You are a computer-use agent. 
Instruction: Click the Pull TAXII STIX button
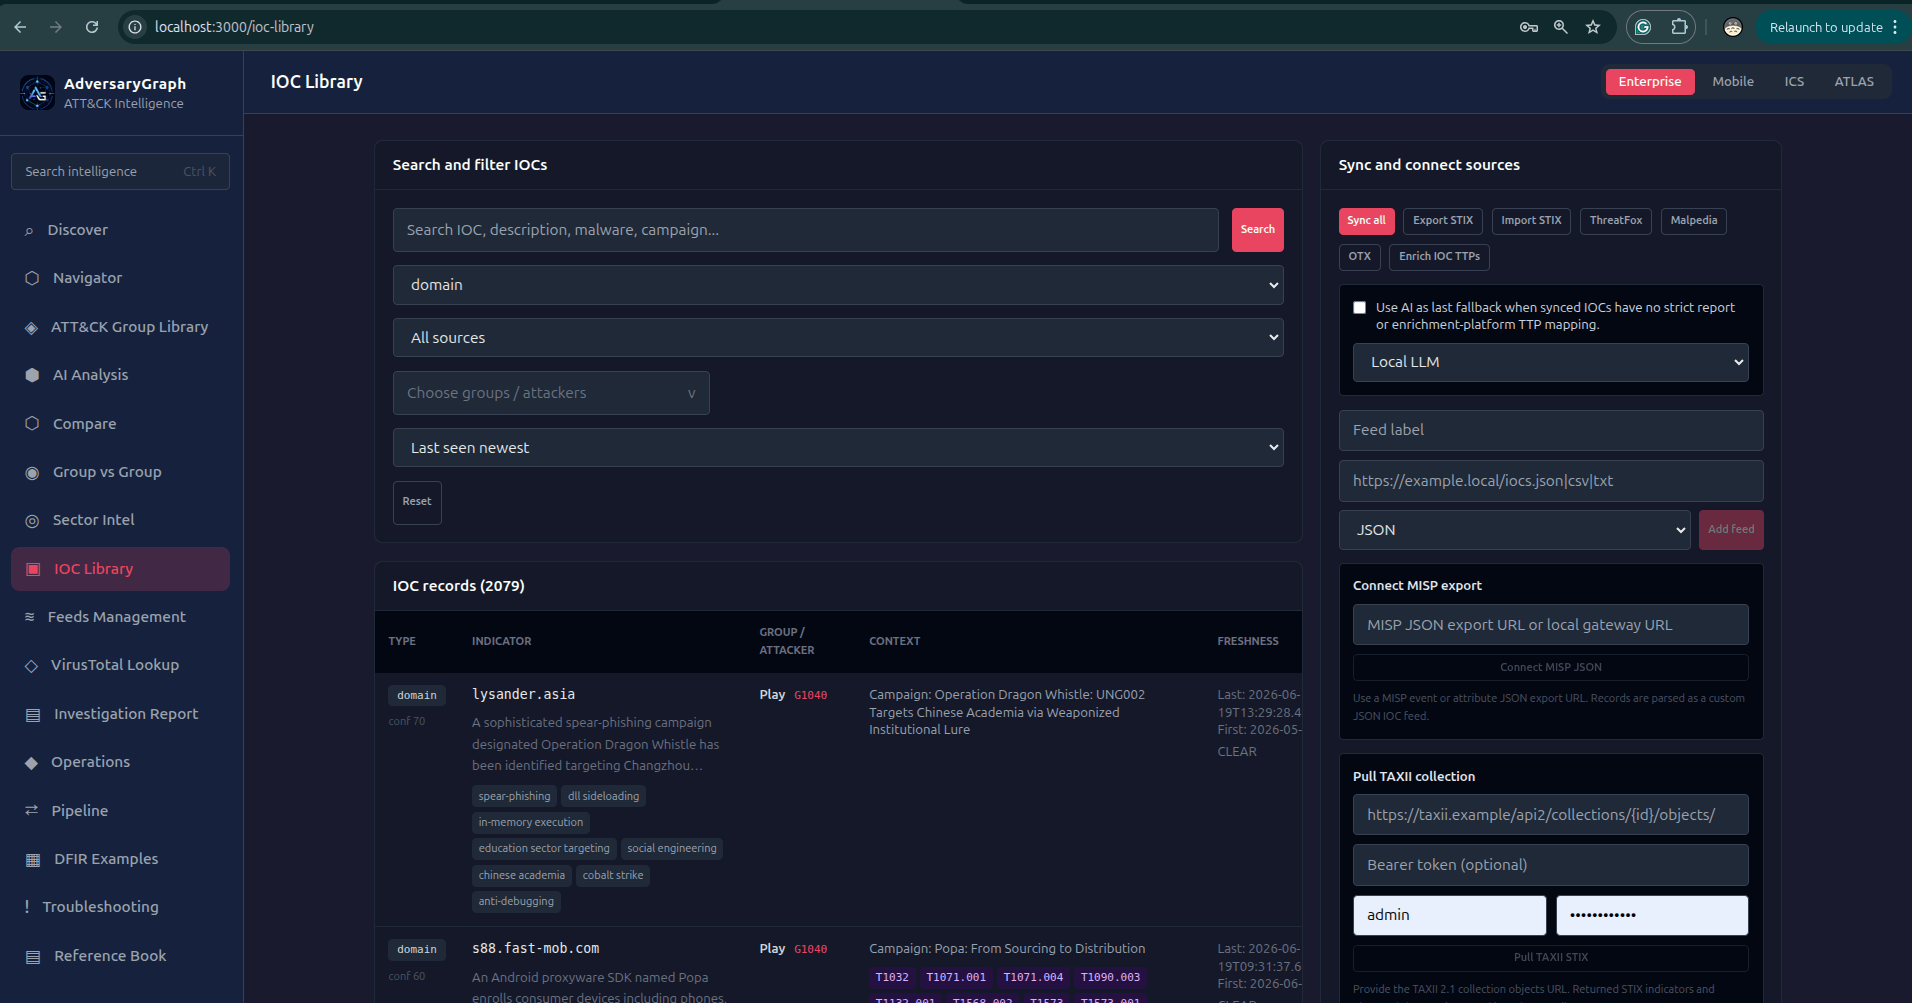[x=1551, y=958]
